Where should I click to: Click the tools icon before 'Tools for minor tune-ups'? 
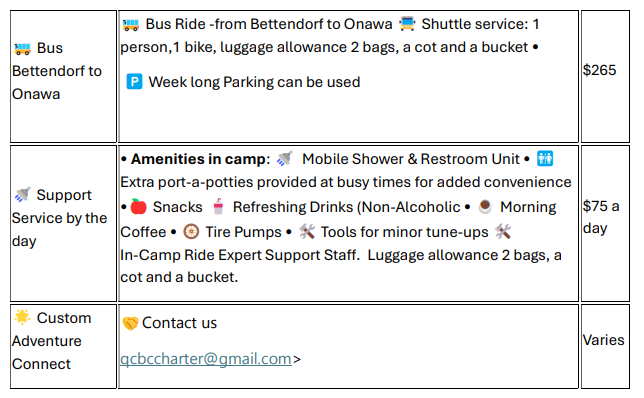click(307, 232)
